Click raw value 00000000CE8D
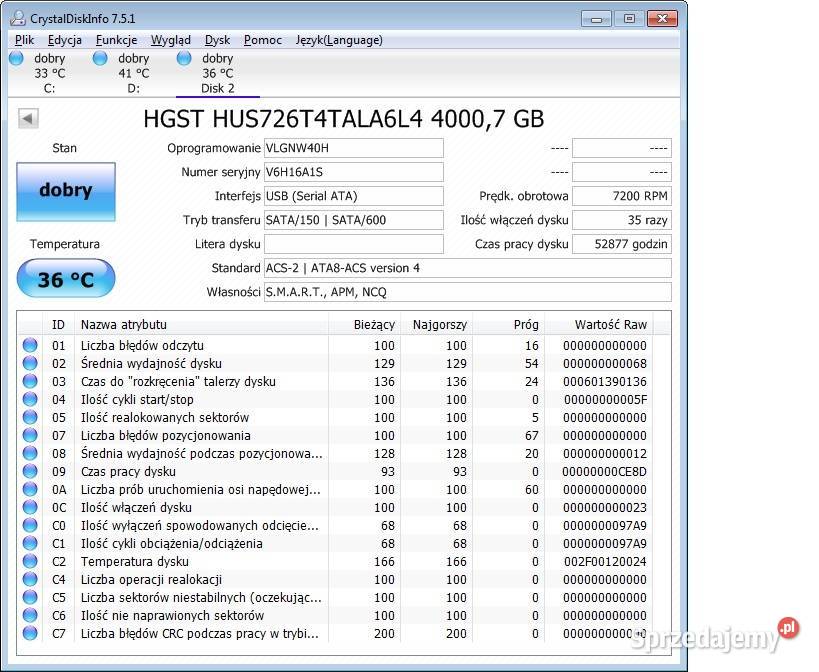This screenshot has height=672, width=819. click(x=604, y=471)
